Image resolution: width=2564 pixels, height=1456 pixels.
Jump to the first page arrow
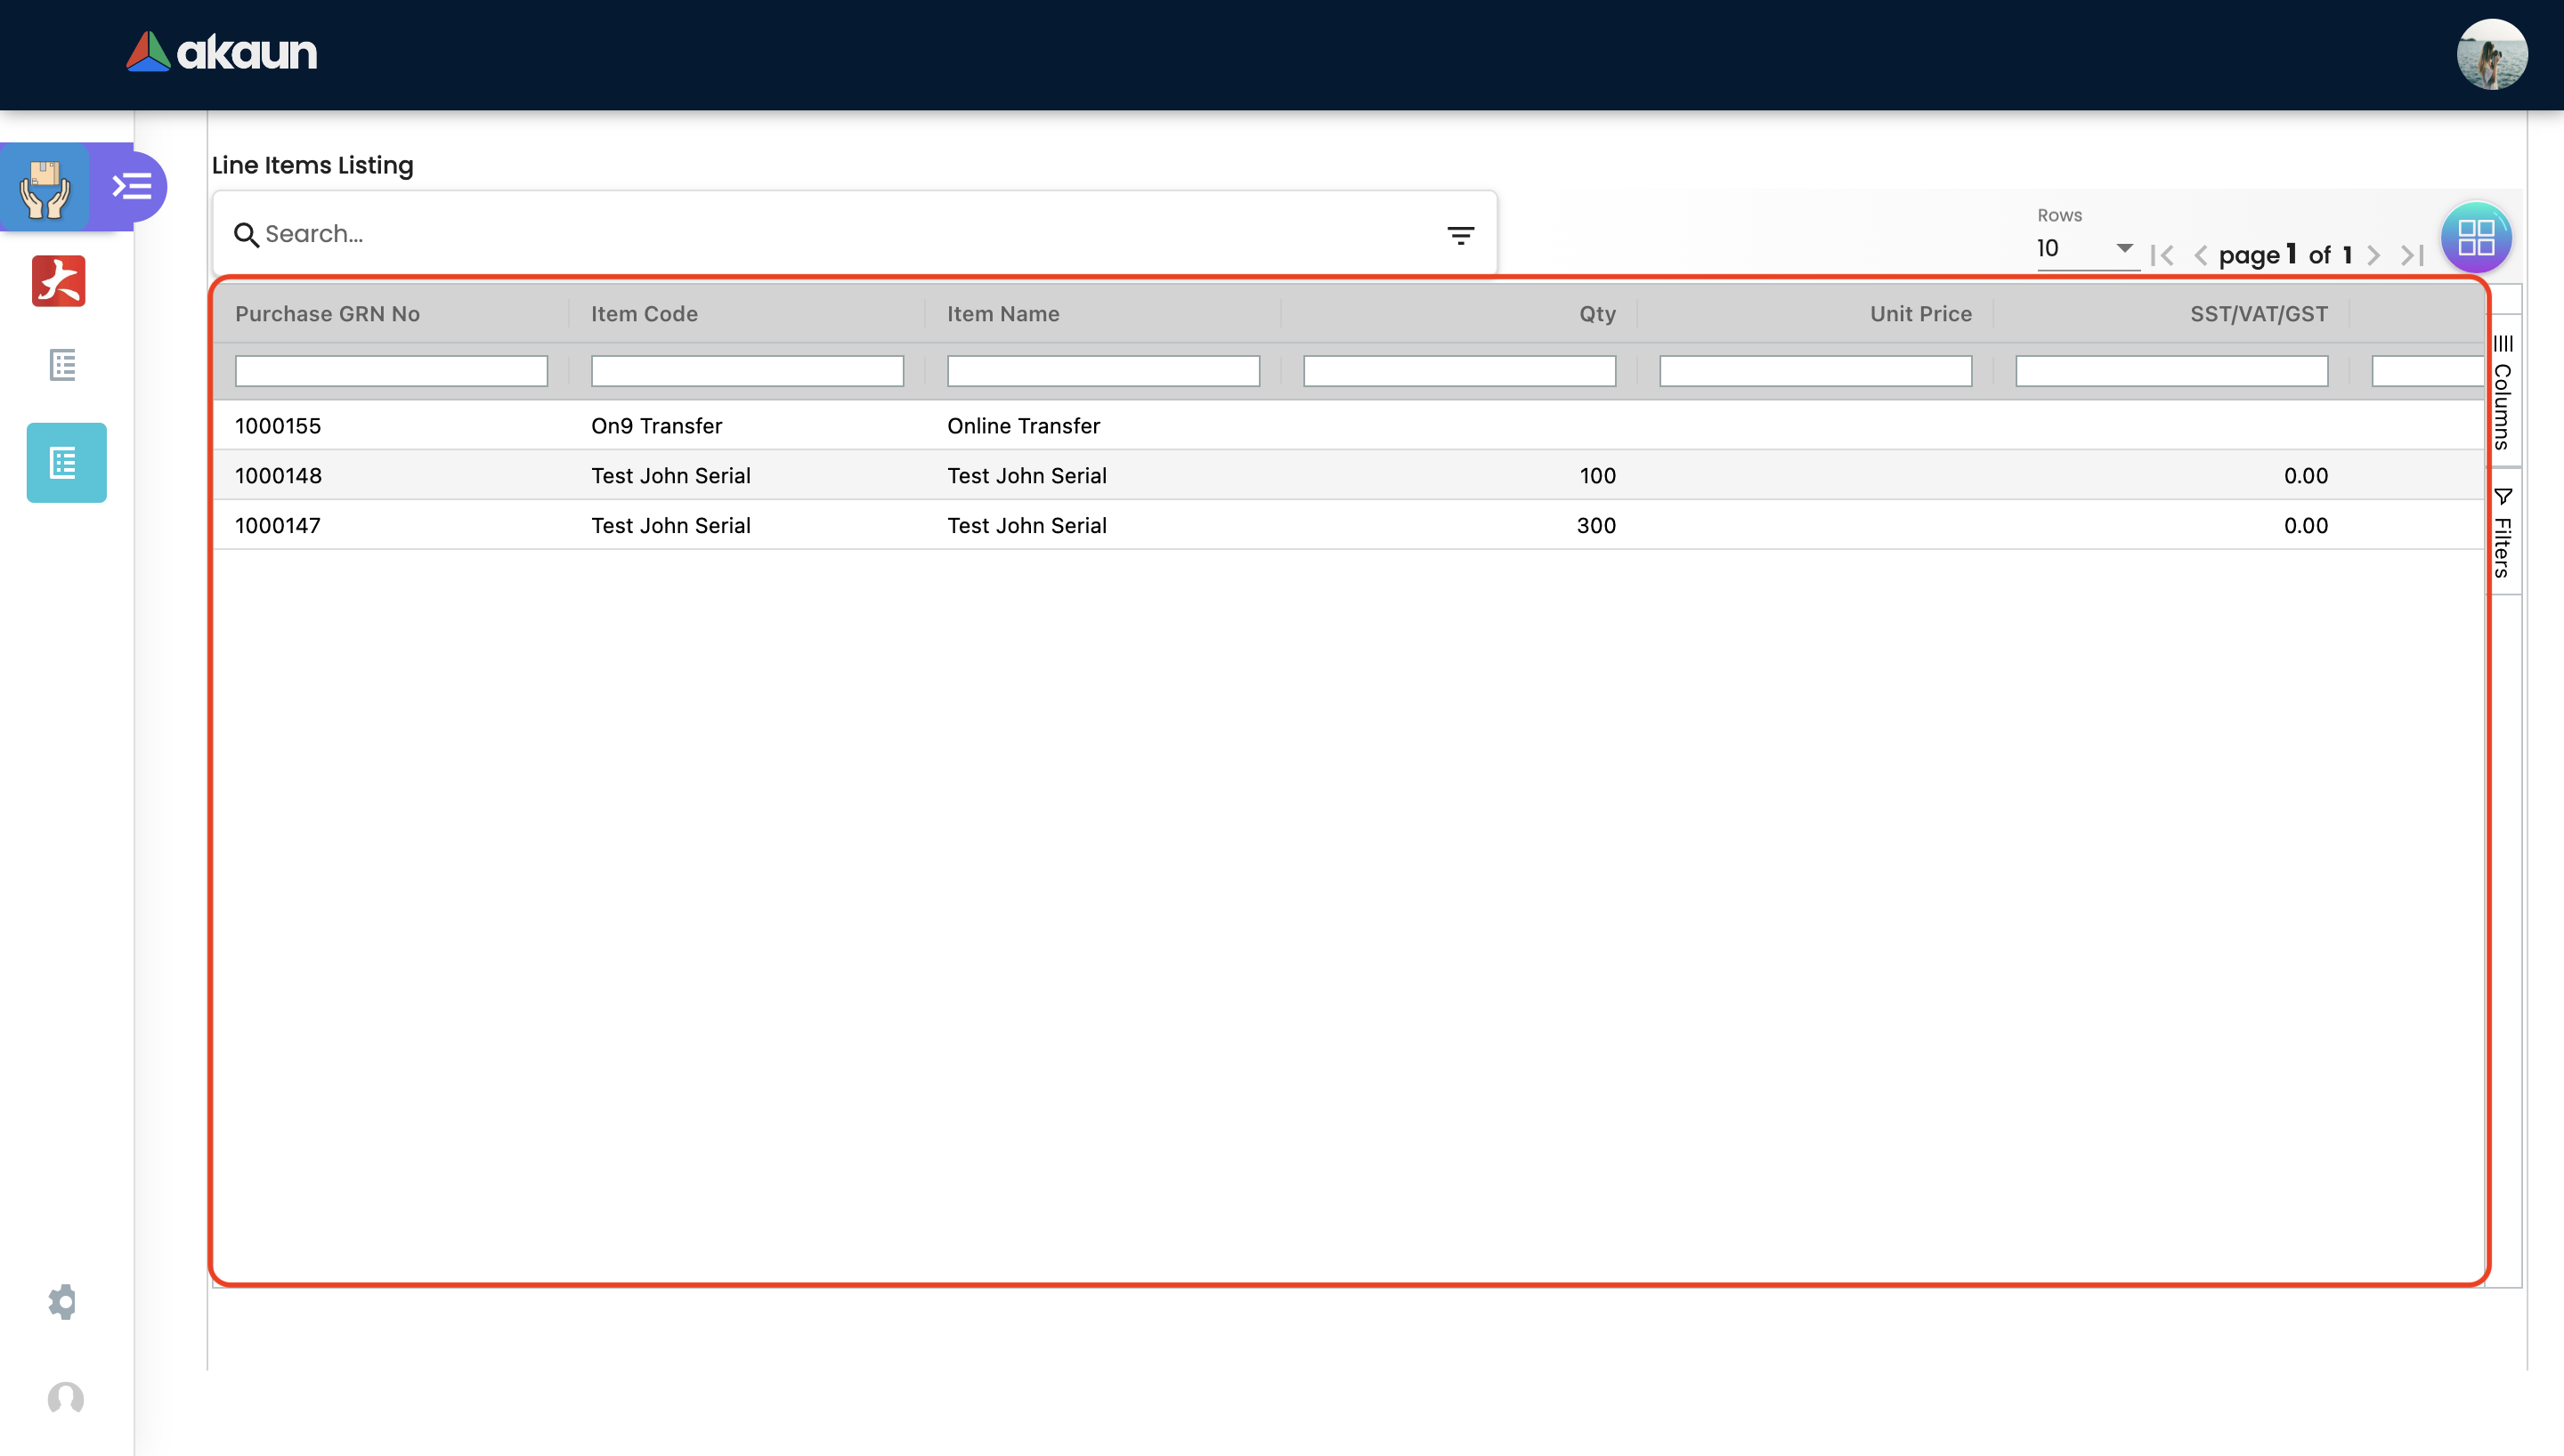click(2162, 256)
